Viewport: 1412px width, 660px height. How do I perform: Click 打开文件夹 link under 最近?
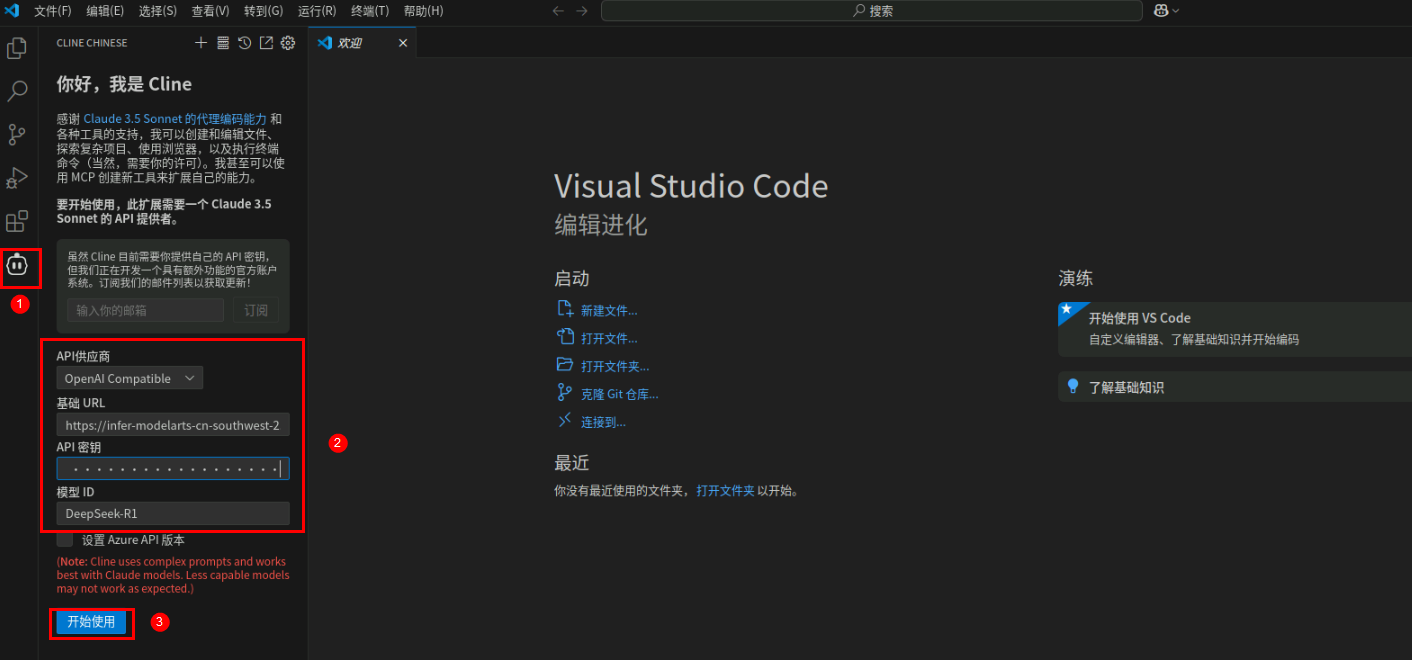(725, 491)
